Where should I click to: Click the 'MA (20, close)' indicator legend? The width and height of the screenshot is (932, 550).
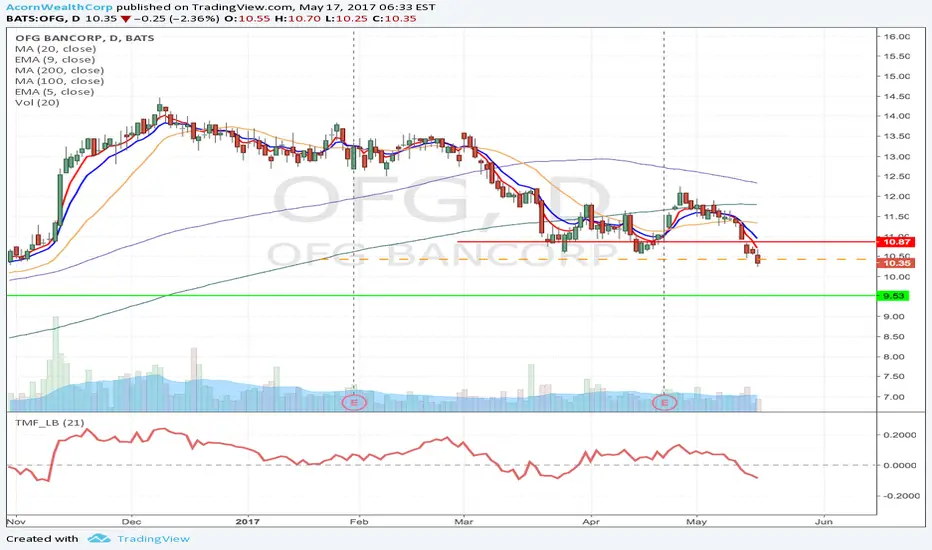tap(55, 49)
